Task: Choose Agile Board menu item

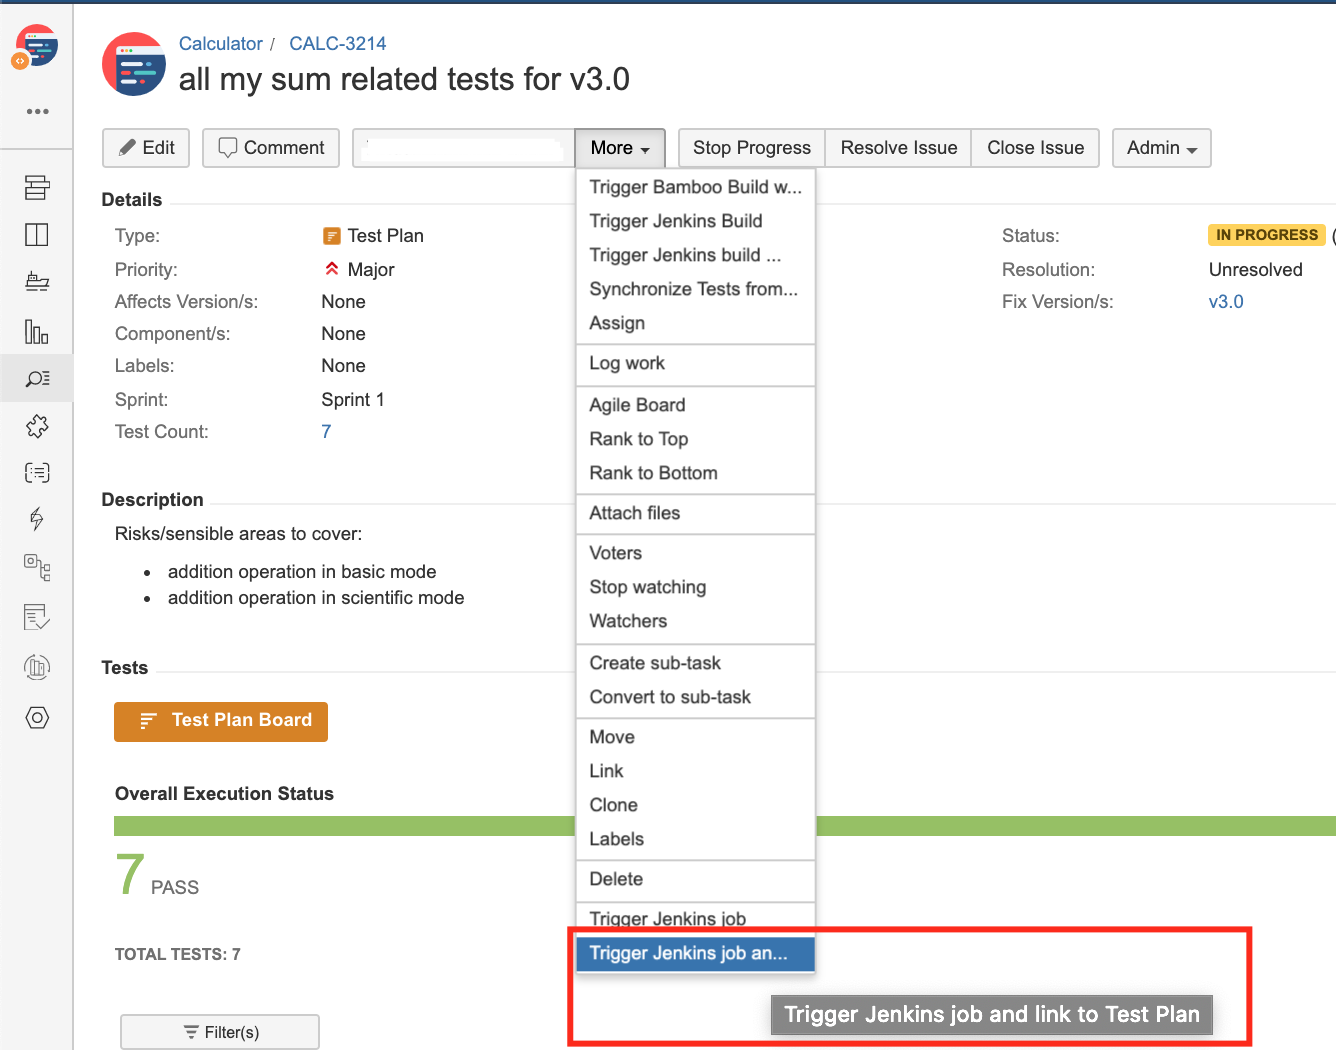Action: pos(696,405)
